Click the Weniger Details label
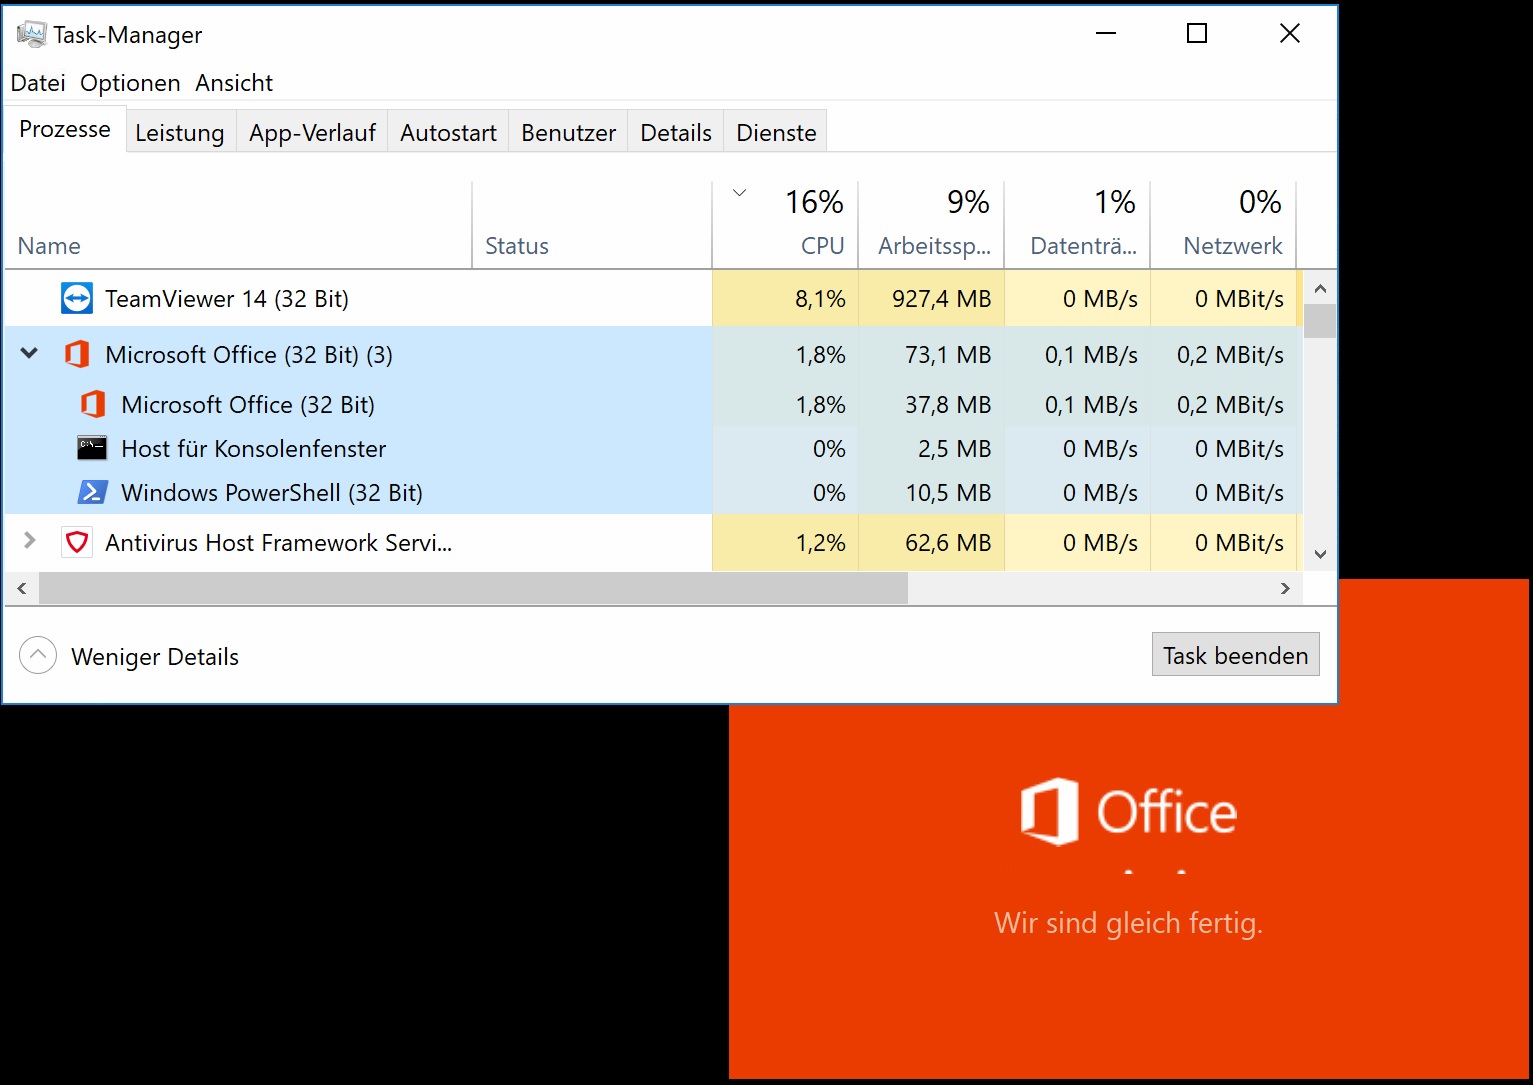This screenshot has height=1085, width=1533. (x=155, y=657)
